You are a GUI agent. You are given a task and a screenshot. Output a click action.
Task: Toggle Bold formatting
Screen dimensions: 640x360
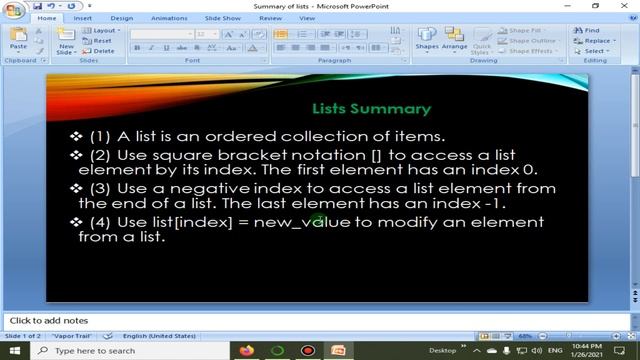click(x=137, y=48)
